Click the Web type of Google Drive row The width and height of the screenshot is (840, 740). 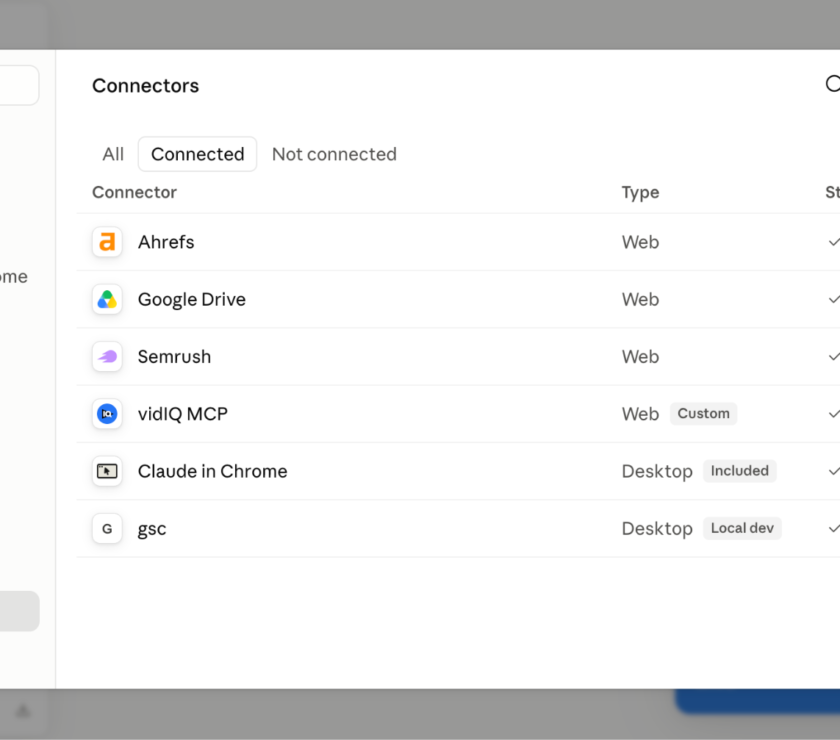pos(640,300)
